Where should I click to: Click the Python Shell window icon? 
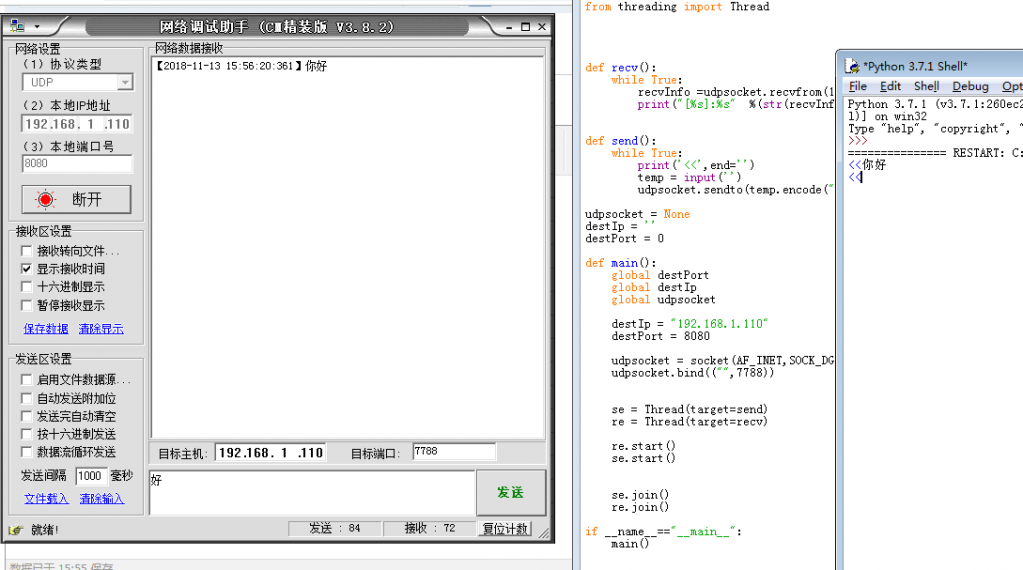click(x=852, y=67)
